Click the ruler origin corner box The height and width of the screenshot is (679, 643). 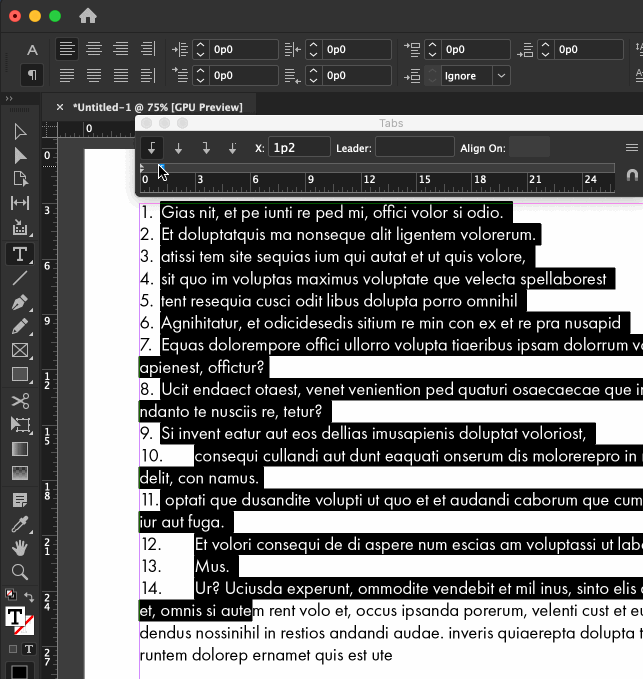(50, 129)
